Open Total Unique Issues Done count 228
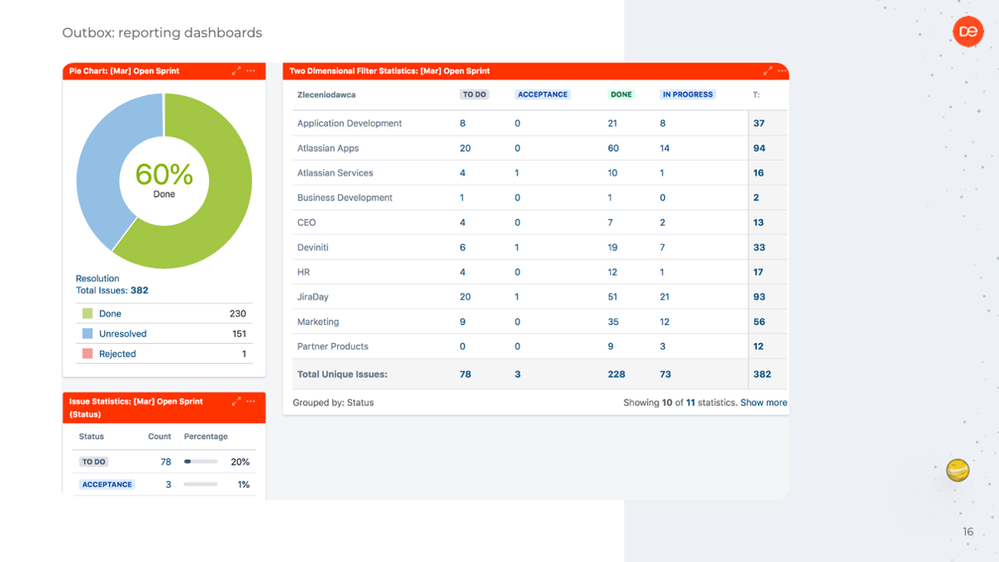This screenshot has height=562, width=999. tap(616, 375)
